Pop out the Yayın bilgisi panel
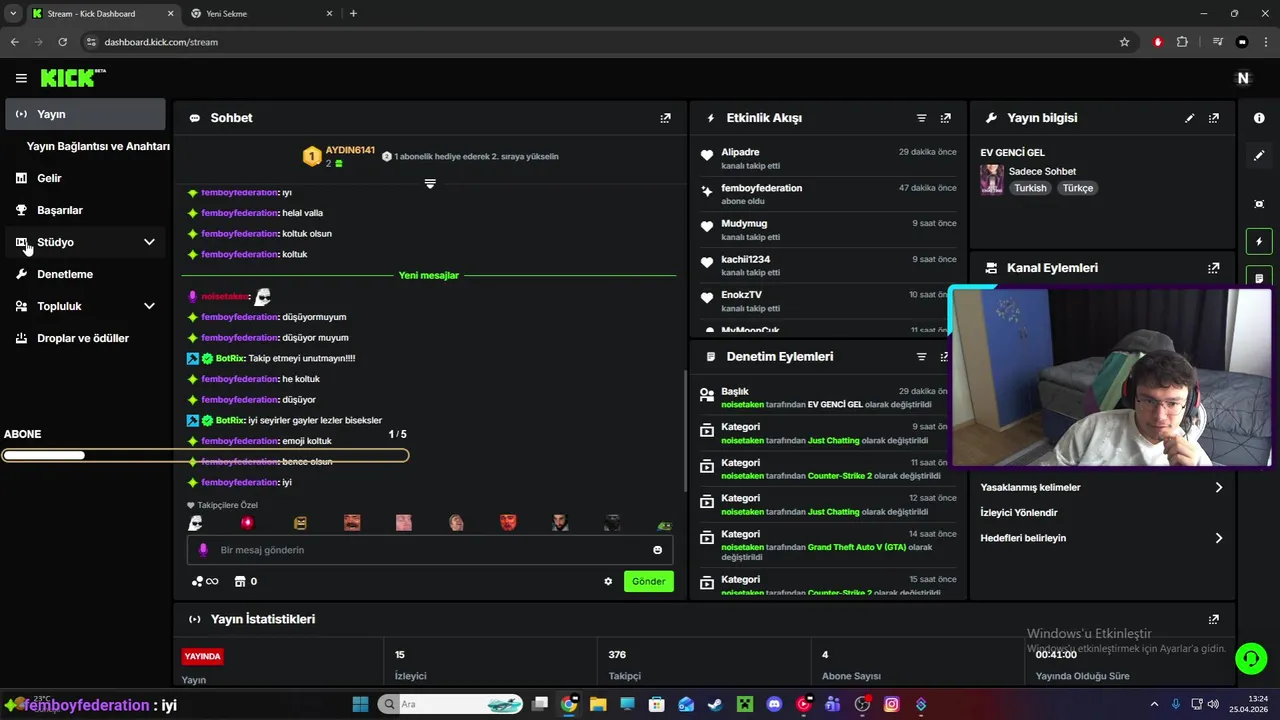This screenshot has width=1280, height=720. (x=1214, y=118)
